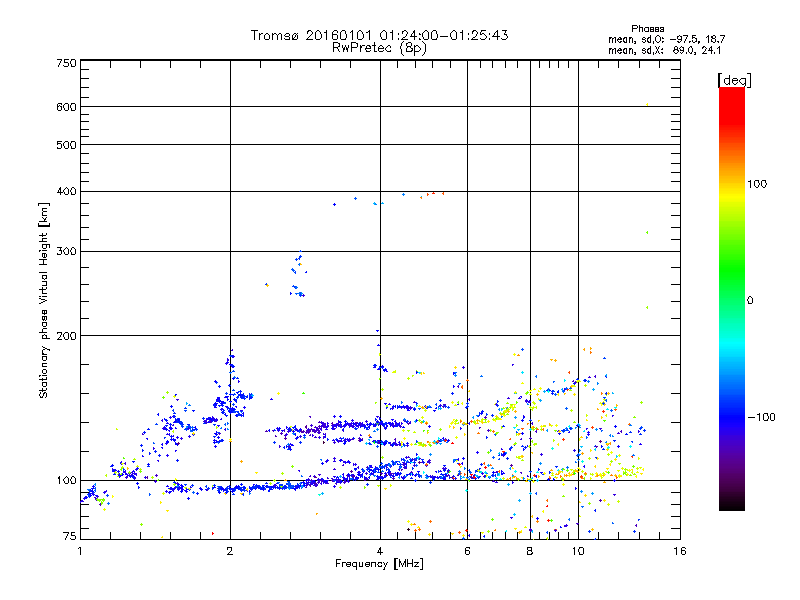The height and width of the screenshot is (600, 800).
Task: Click the 'RwPretec (8p)' subtitle
Action: pyautogui.click(x=379, y=48)
